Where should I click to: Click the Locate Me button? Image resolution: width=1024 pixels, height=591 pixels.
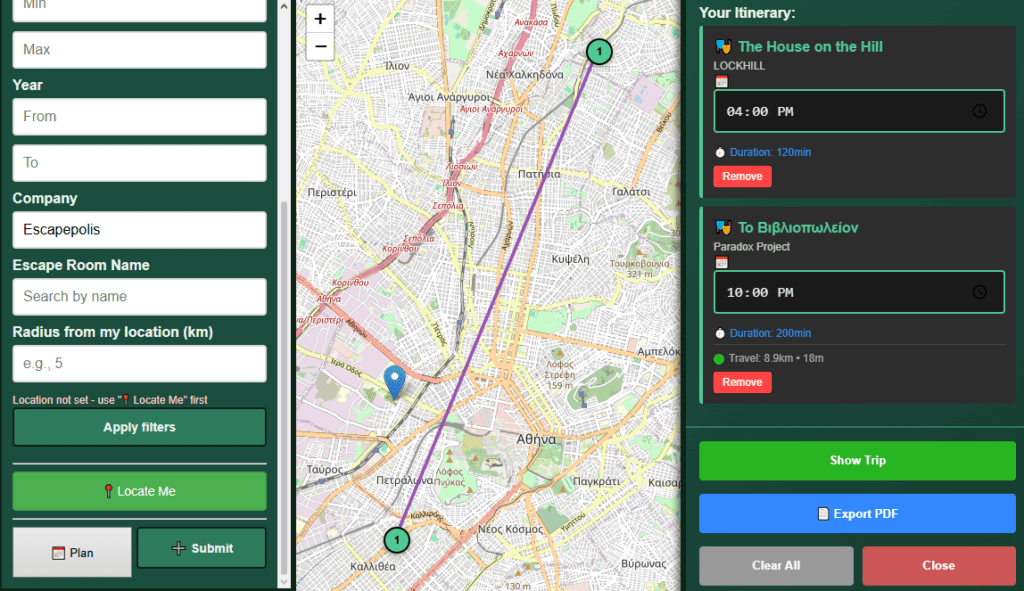point(139,491)
